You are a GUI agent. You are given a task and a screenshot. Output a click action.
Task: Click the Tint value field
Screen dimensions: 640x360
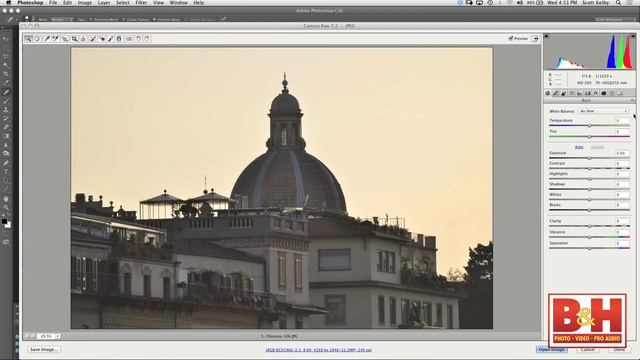(x=622, y=132)
